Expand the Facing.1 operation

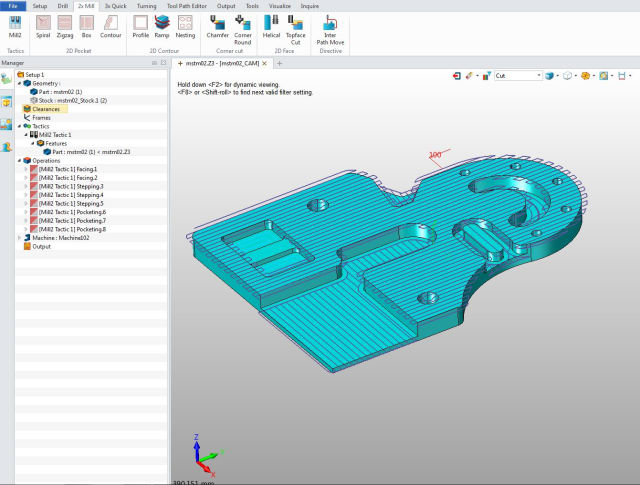pos(26,169)
